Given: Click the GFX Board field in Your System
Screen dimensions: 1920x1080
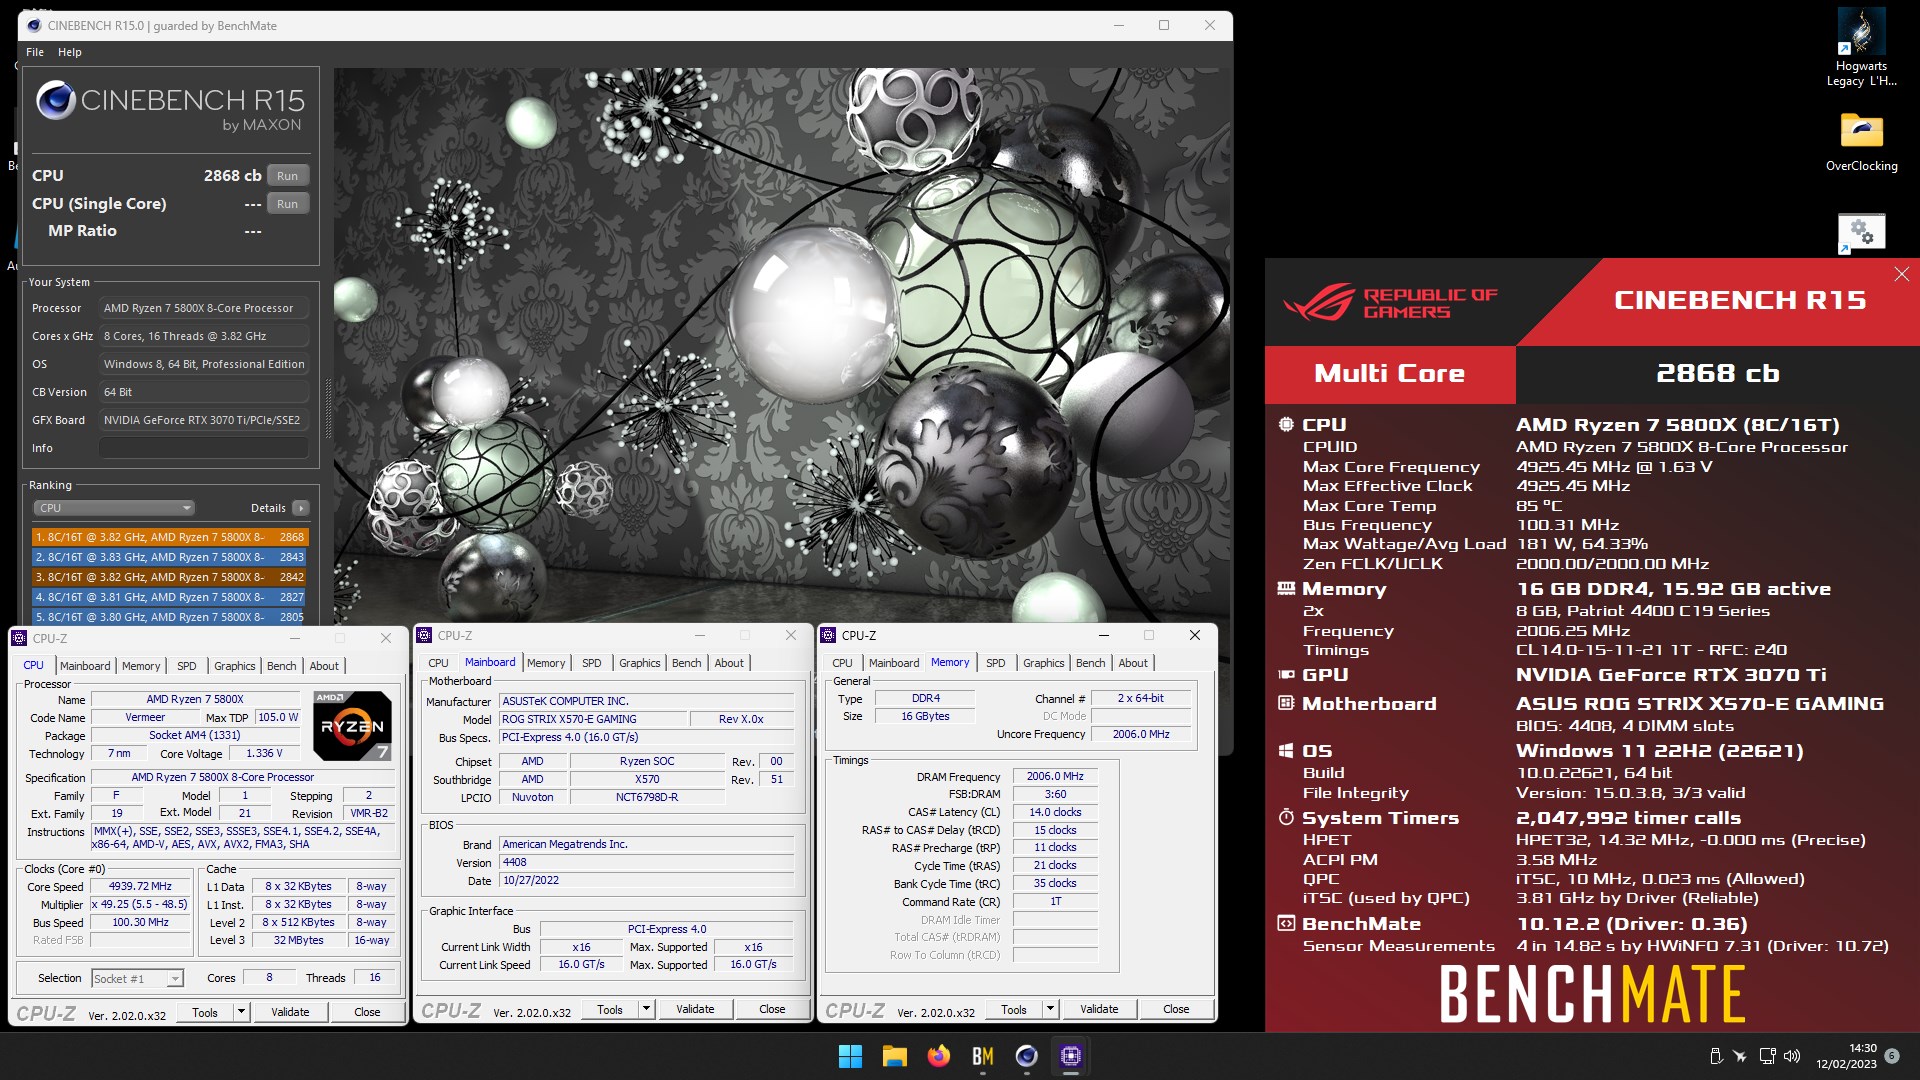Looking at the screenshot, I should tap(204, 420).
